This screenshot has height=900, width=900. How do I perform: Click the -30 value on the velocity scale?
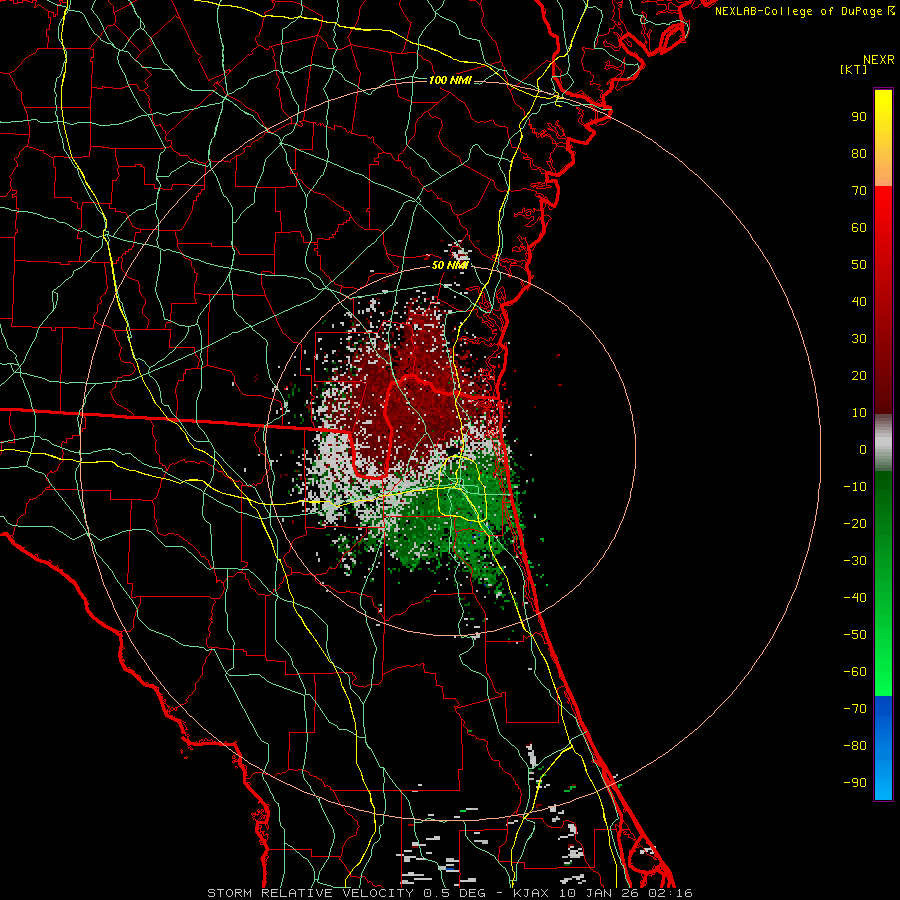(855, 561)
